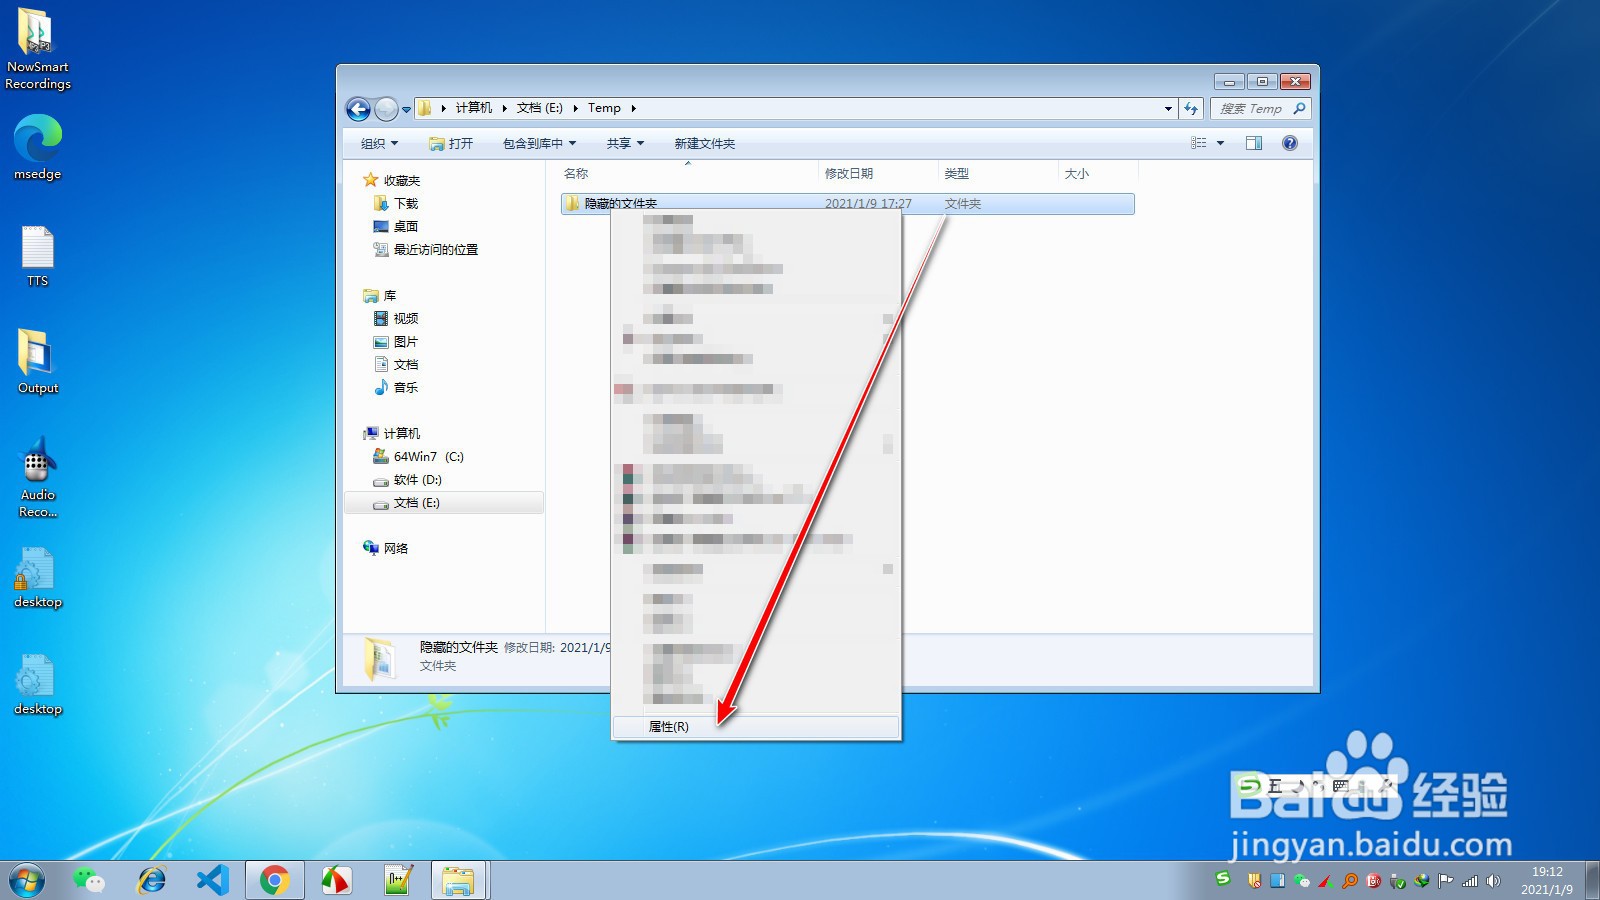
Task: Select 收藏夹 in the navigation pane
Action: [392, 180]
